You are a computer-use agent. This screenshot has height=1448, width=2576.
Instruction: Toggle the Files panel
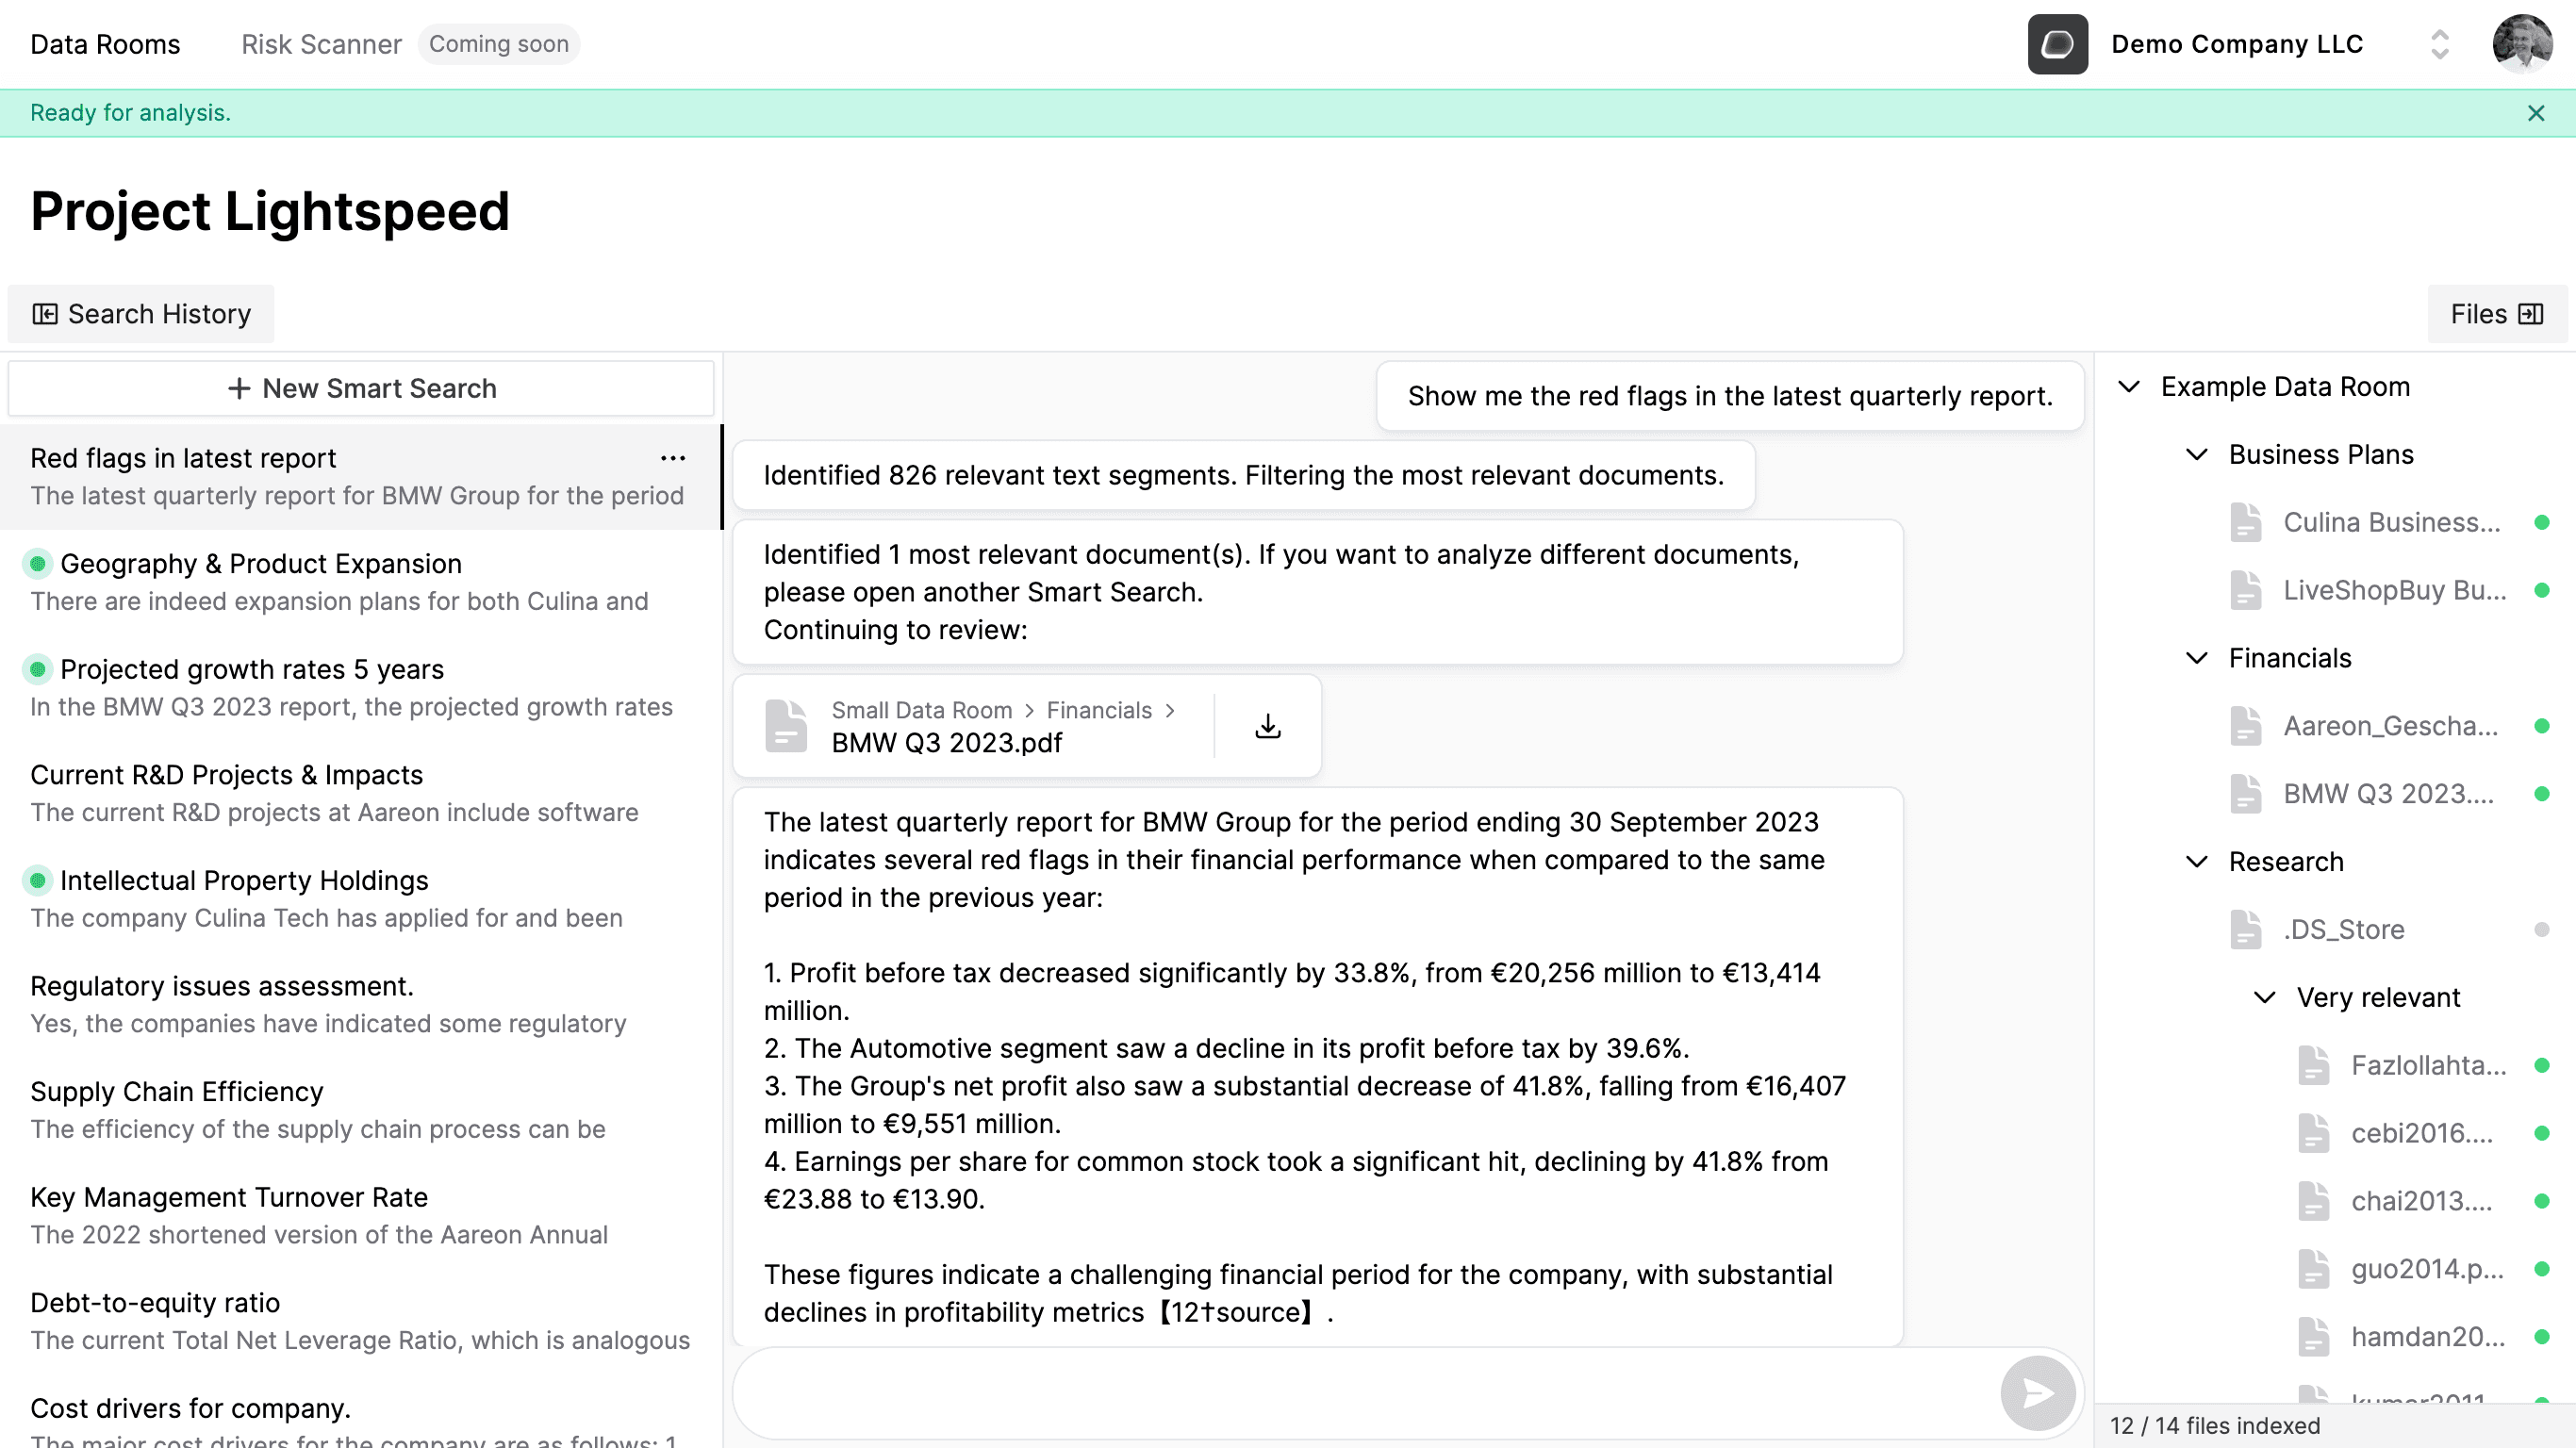pyautogui.click(x=2496, y=314)
